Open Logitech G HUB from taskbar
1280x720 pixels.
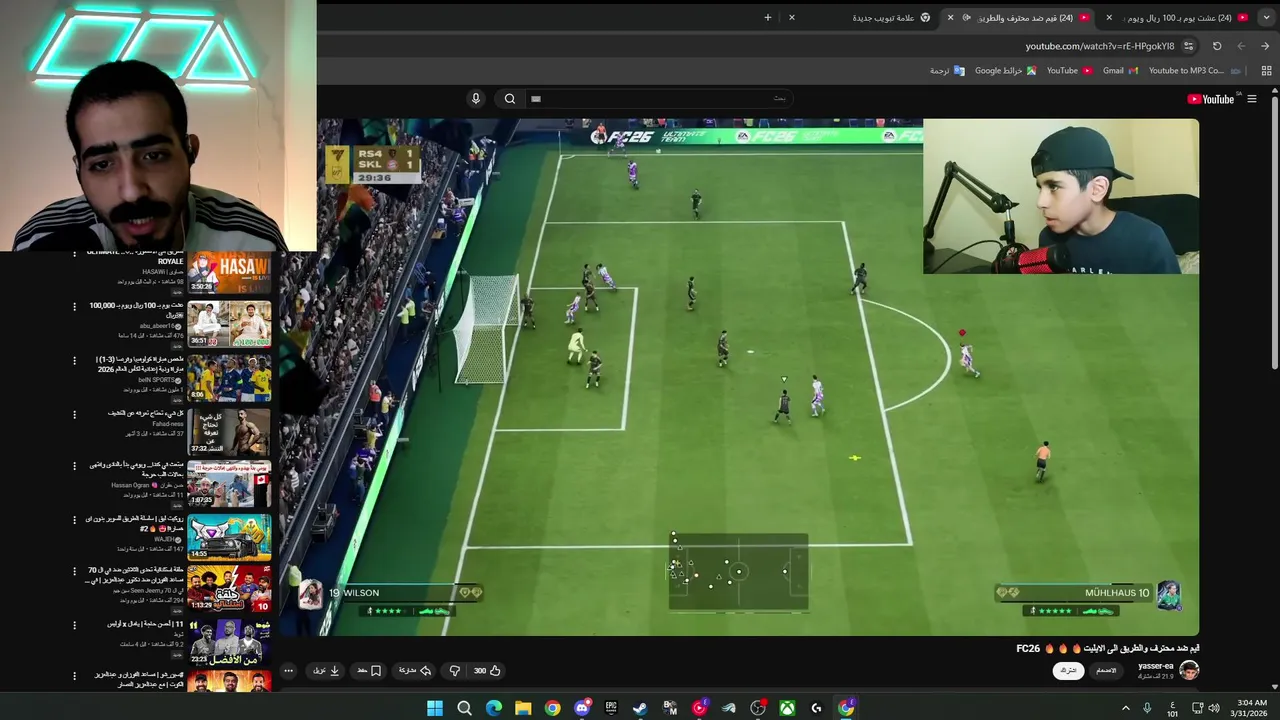click(x=817, y=708)
